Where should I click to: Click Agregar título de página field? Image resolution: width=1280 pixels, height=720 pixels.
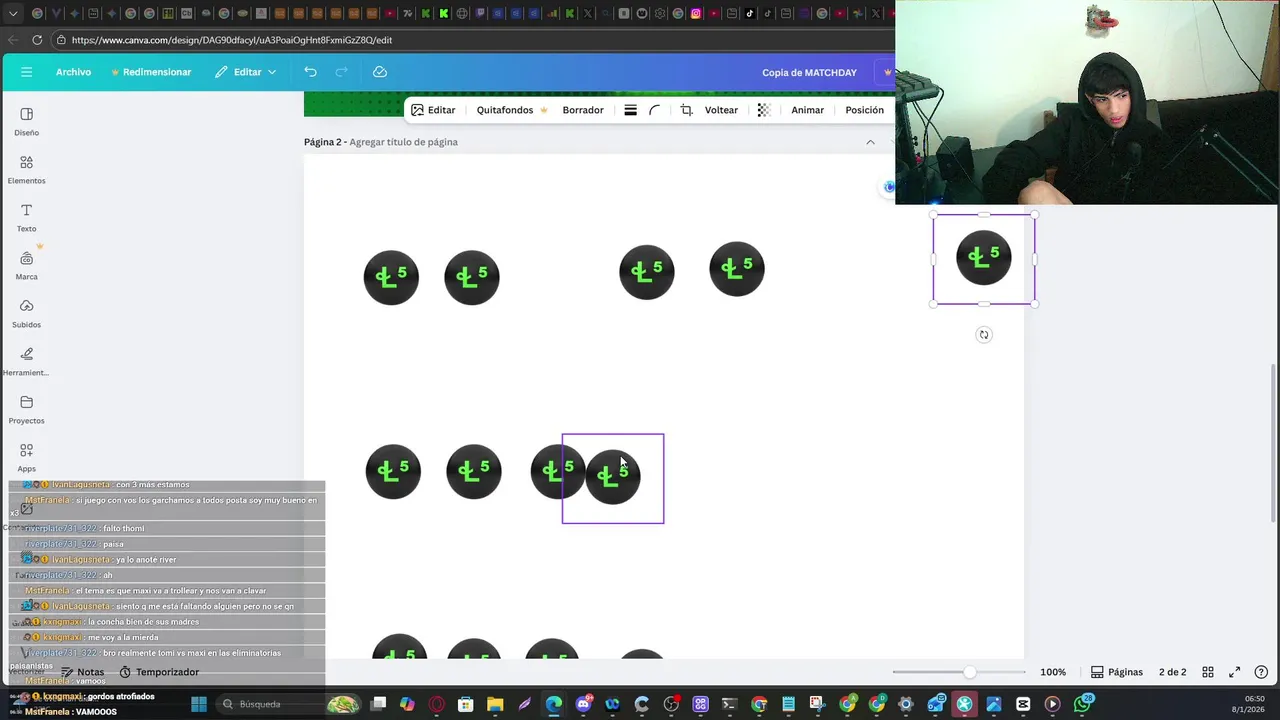[x=403, y=142]
